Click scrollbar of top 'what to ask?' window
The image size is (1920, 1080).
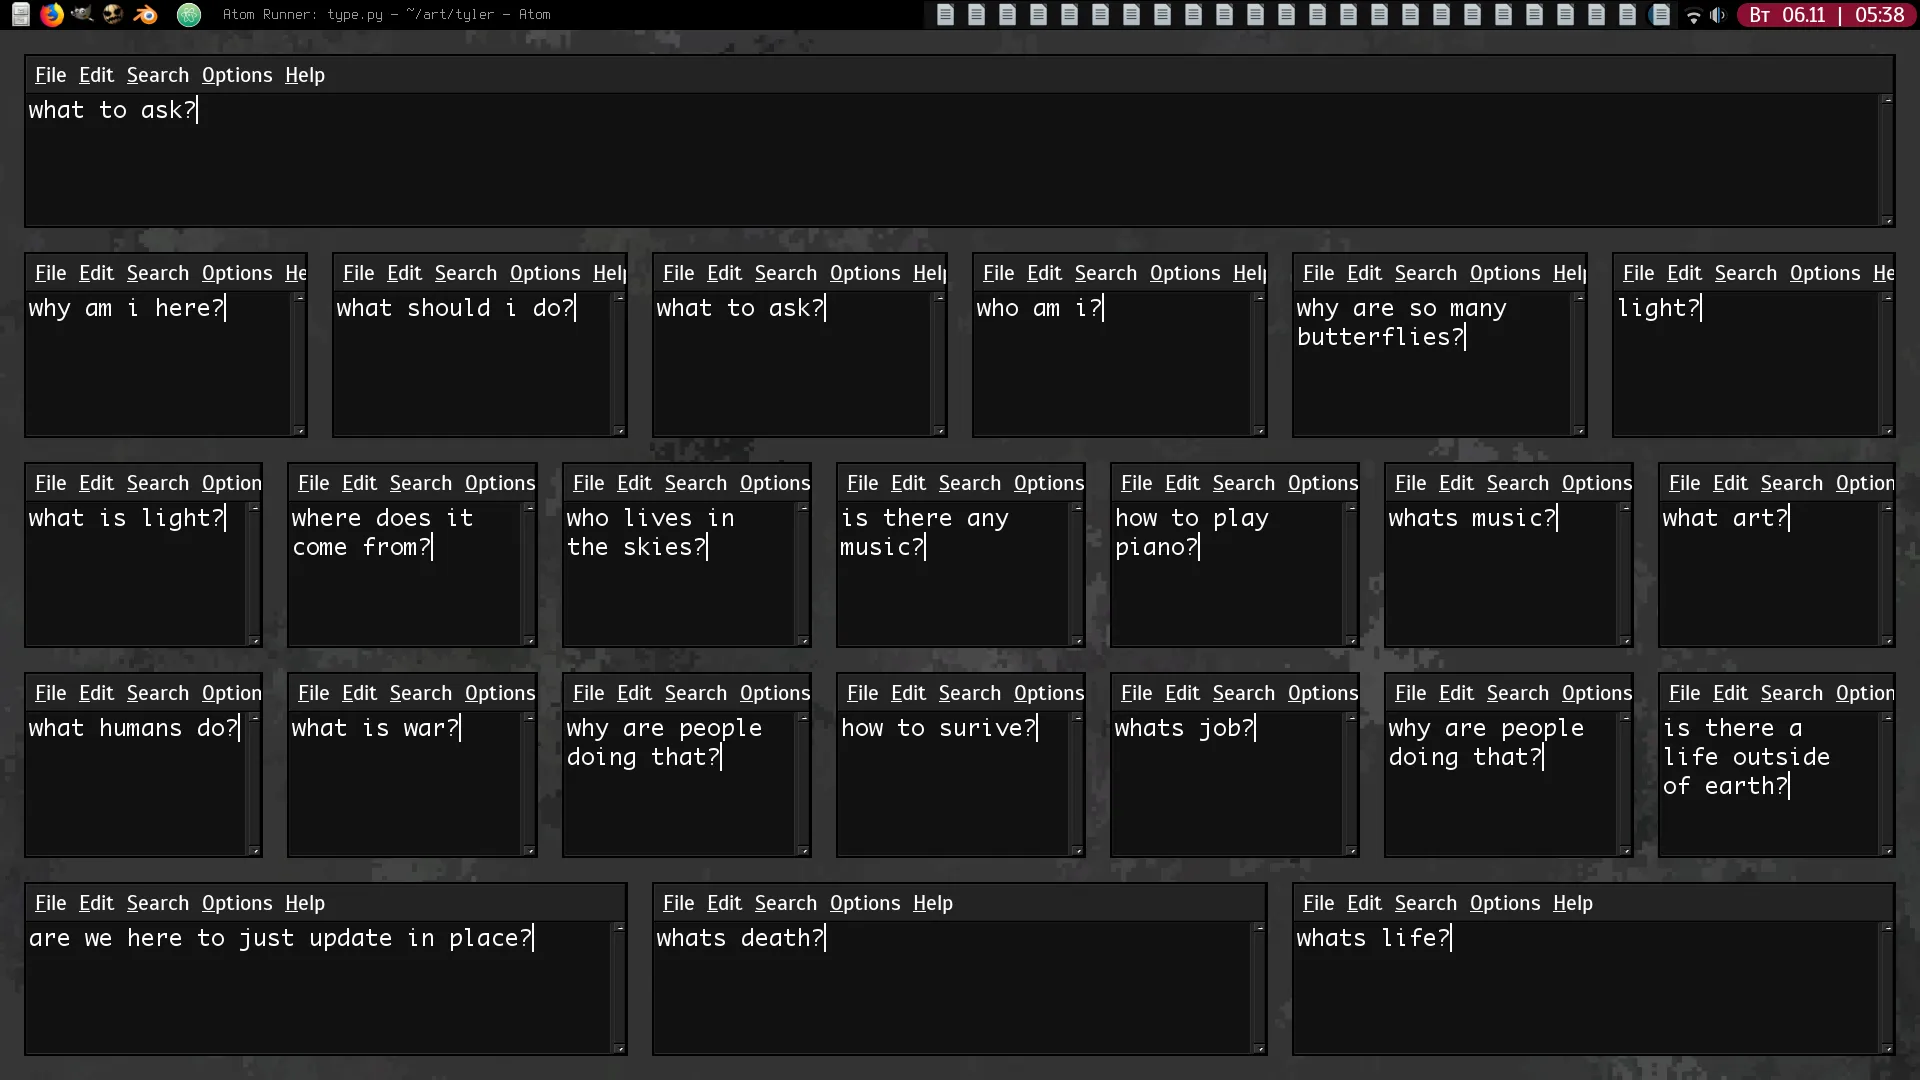point(1886,160)
